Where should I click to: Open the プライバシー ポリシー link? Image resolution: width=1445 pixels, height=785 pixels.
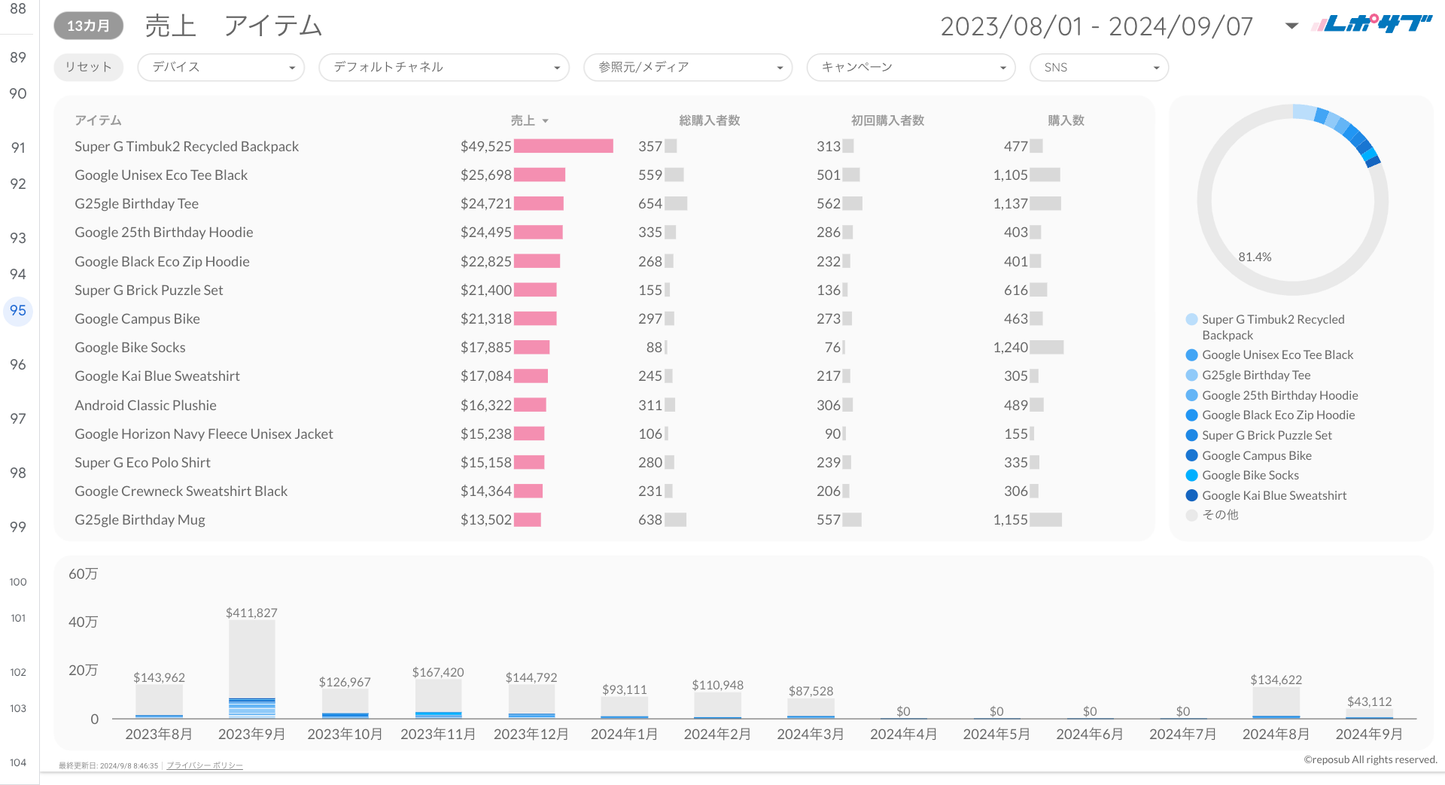click(204, 765)
